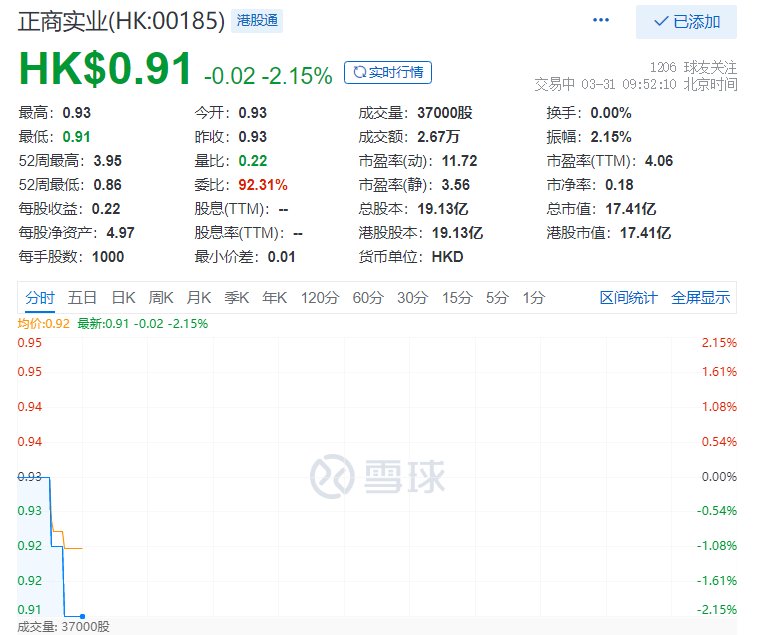Click the 港股通 tag
761x635 pixels.
pos(257,20)
